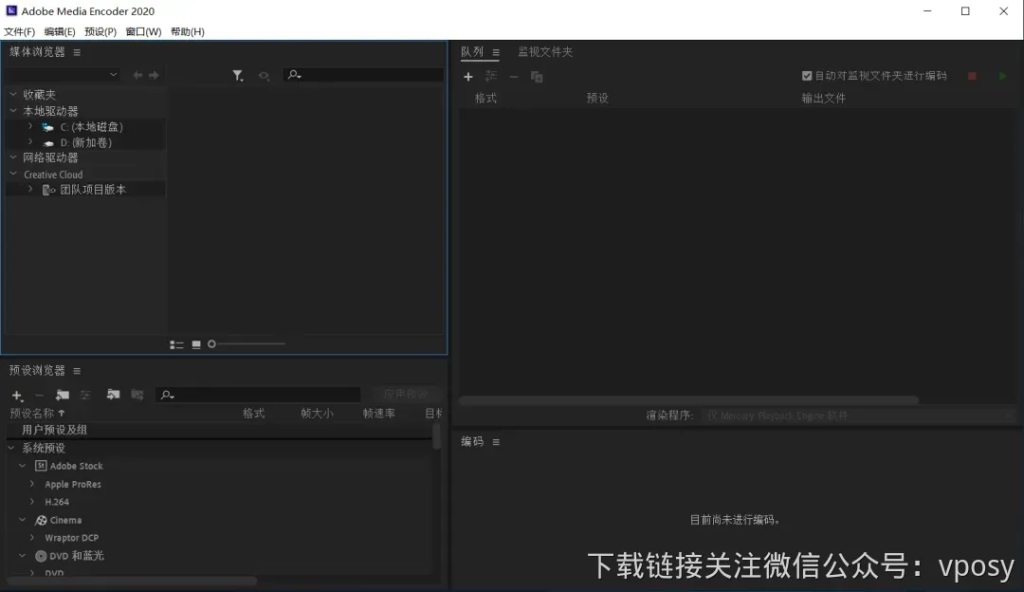Click the media browser search field
1024x592 pixels.
coord(364,74)
